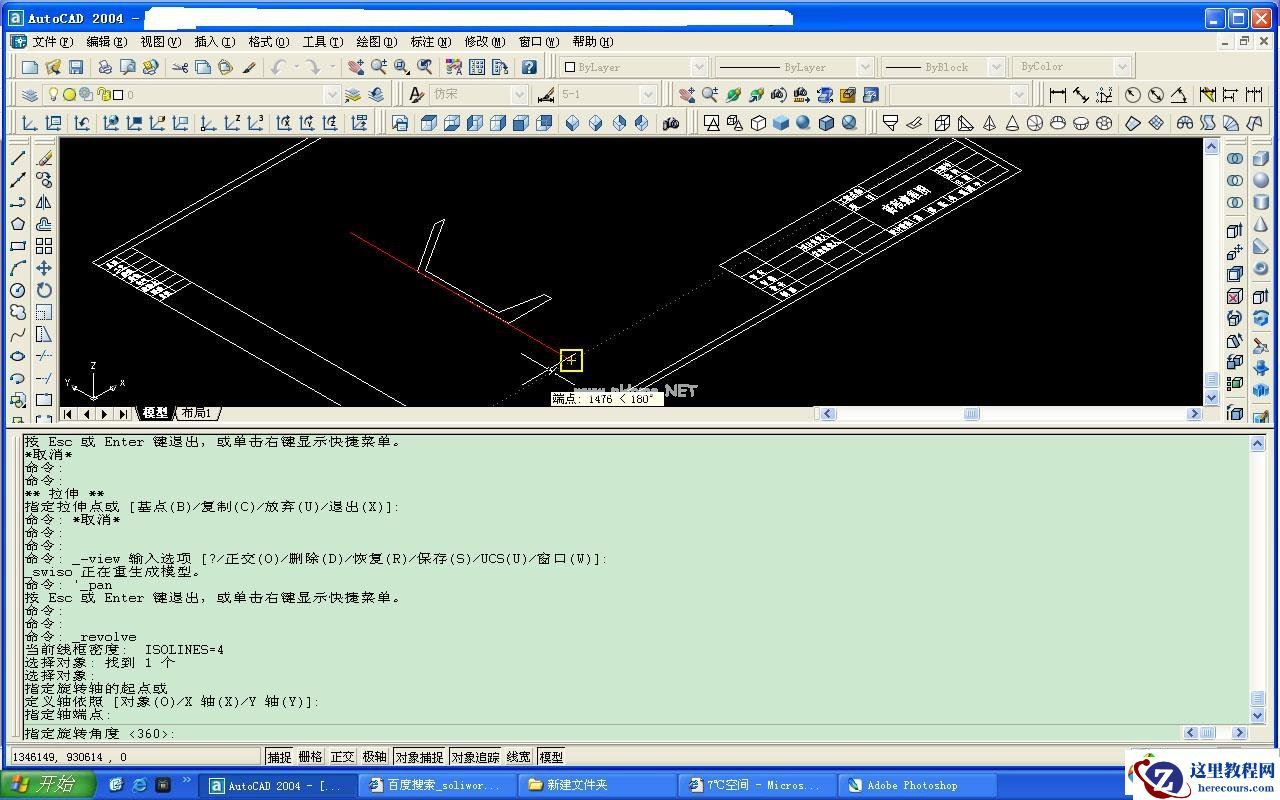Toggle 对象捕捉 object snap in status bar
This screenshot has width=1280, height=800.
(x=419, y=757)
